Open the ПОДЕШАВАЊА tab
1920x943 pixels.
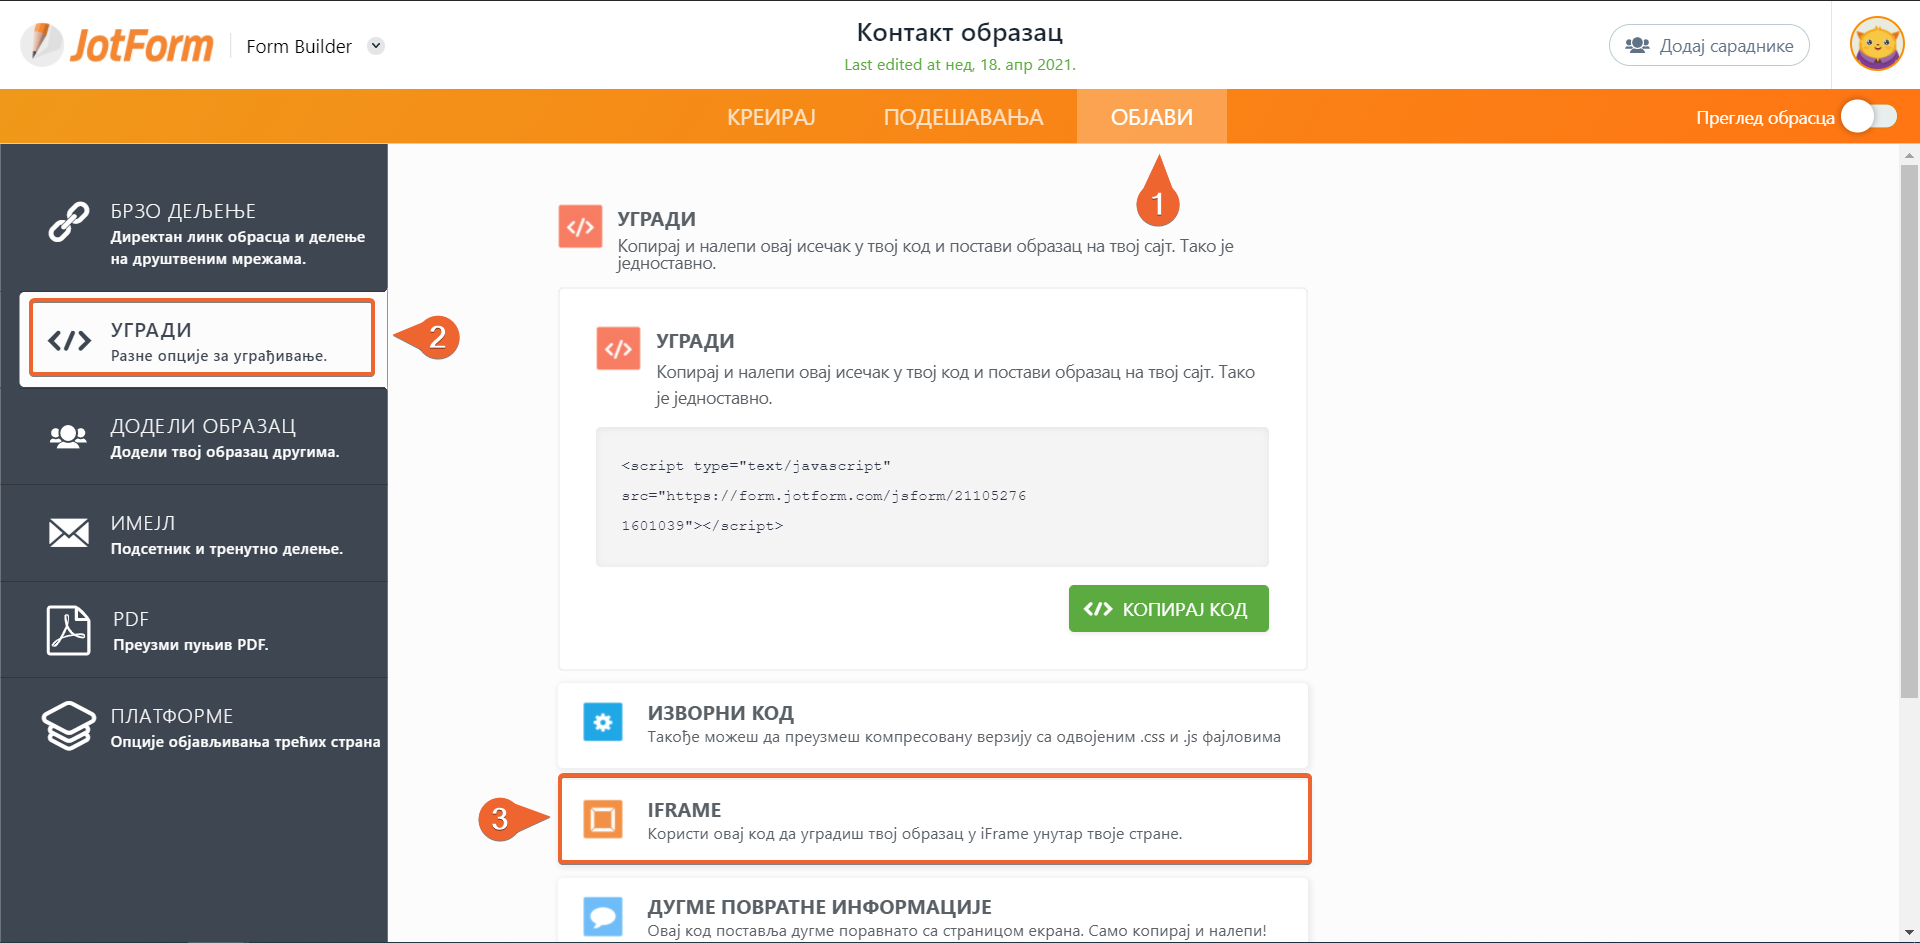coord(963,117)
